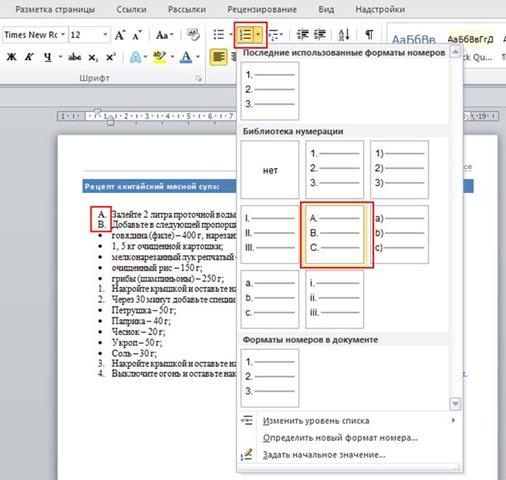Open multilevel list icon
This screenshot has height=480, width=506.
click(273, 34)
